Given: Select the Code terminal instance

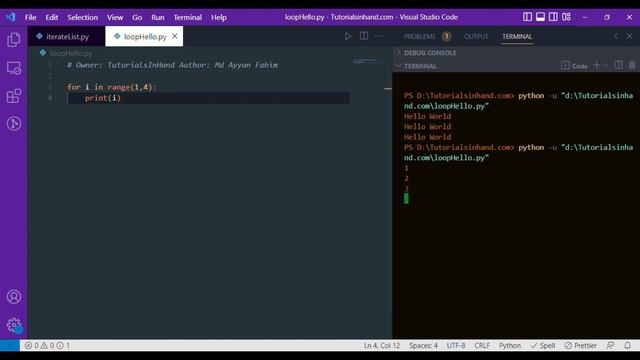Looking at the screenshot, I should [x=574, y=66].
